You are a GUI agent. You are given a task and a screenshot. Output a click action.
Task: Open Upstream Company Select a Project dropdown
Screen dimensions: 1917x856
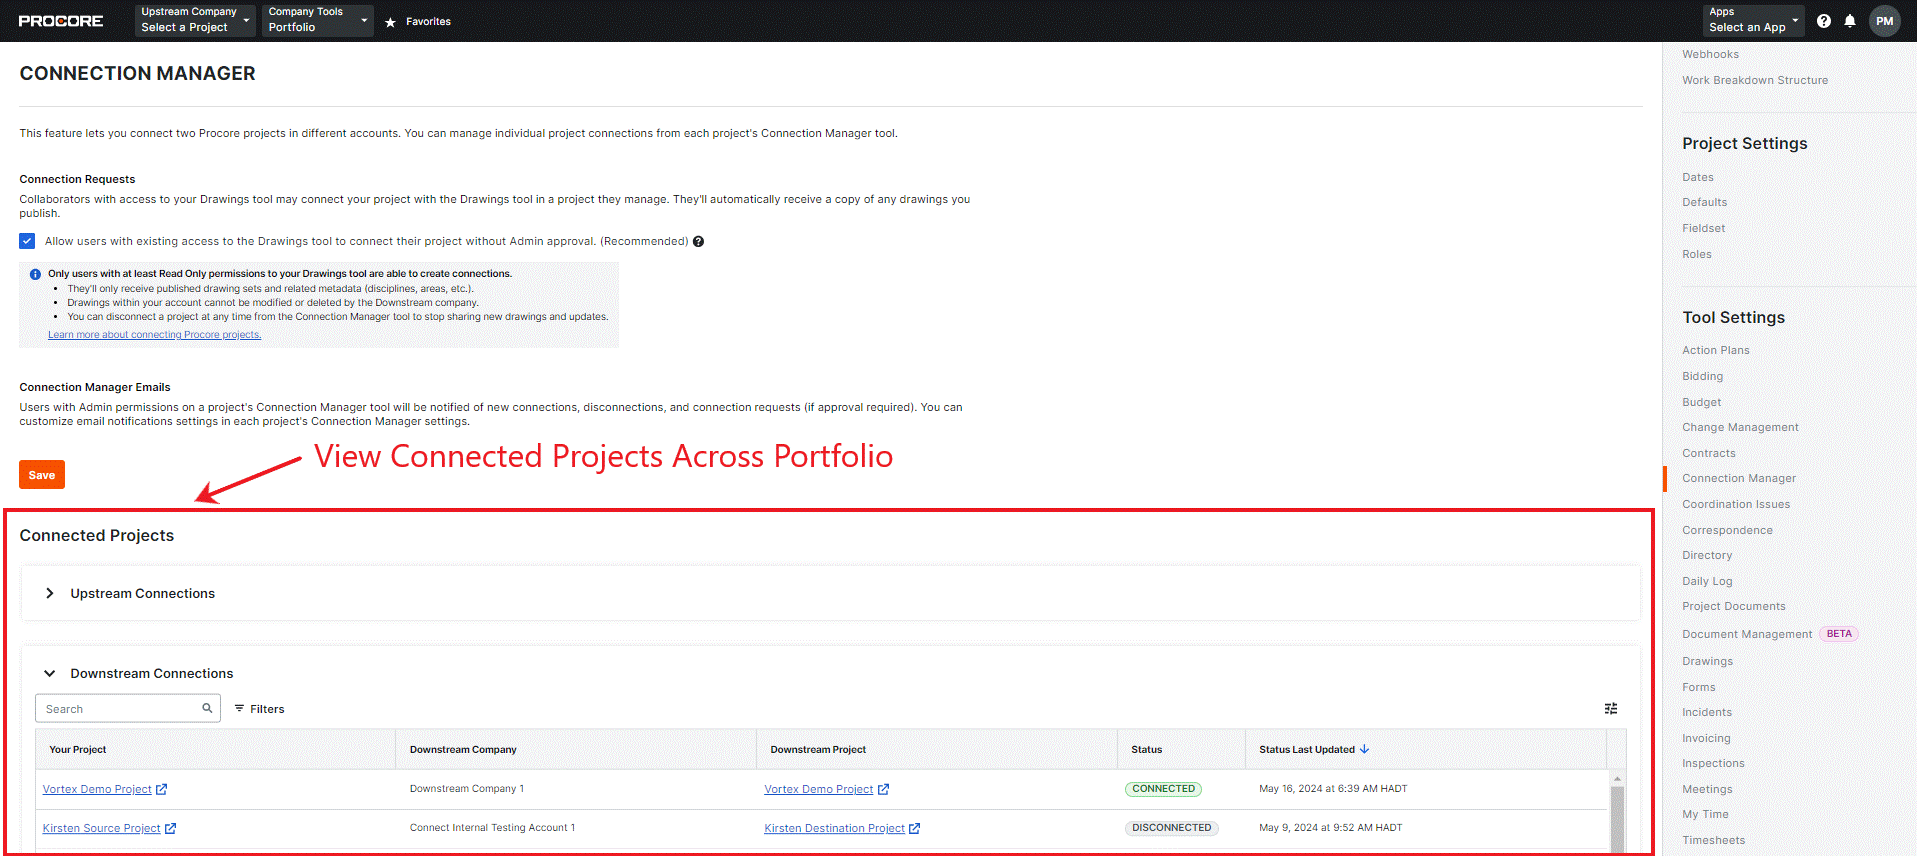pyautogui.click(x=195, y=20)
